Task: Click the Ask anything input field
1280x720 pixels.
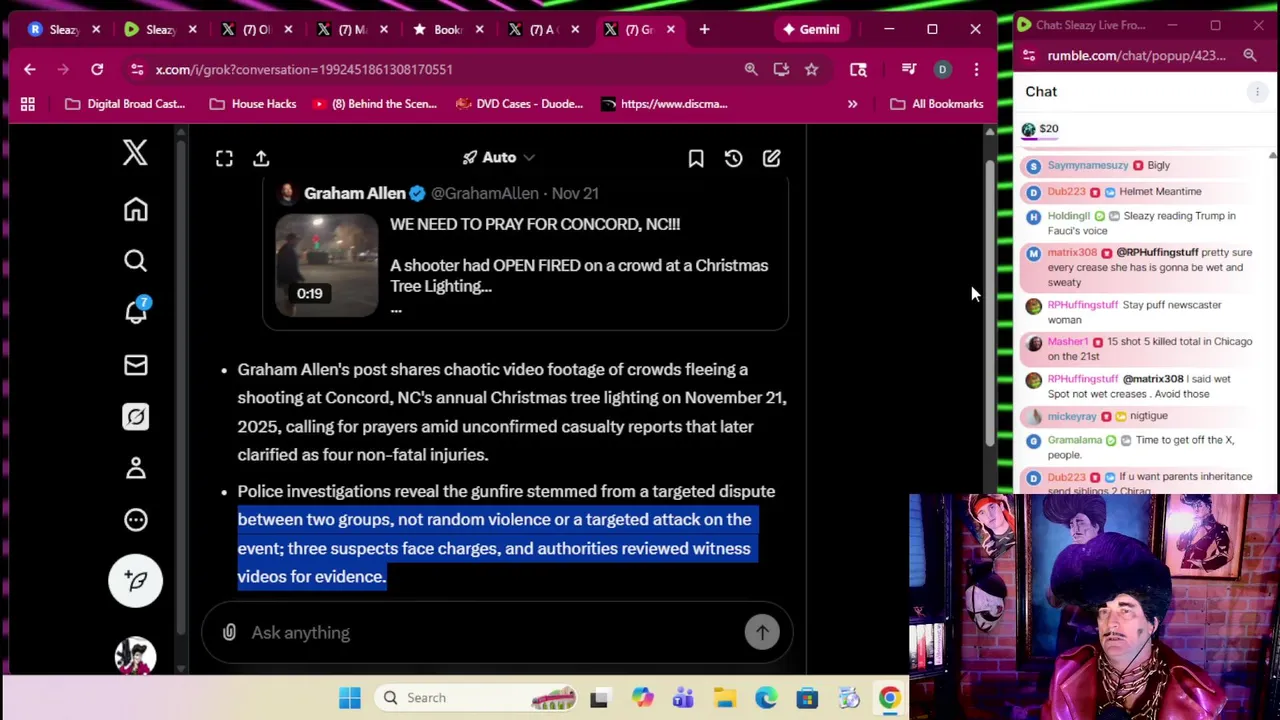Action: 495,632
